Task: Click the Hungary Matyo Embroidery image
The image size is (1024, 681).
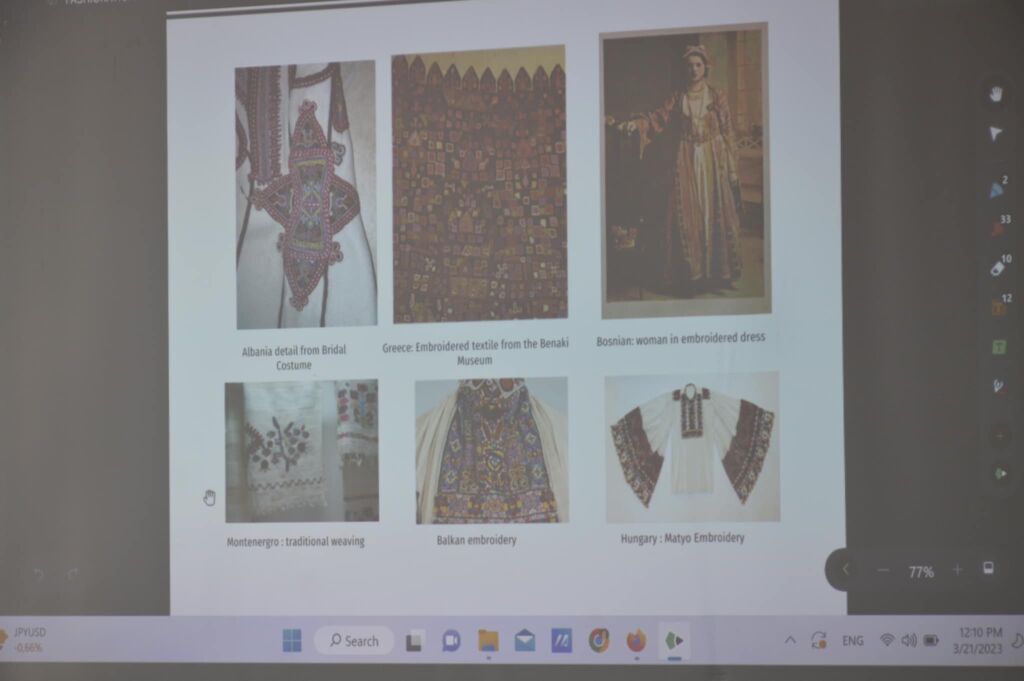Action: click(x=692, y=447)
